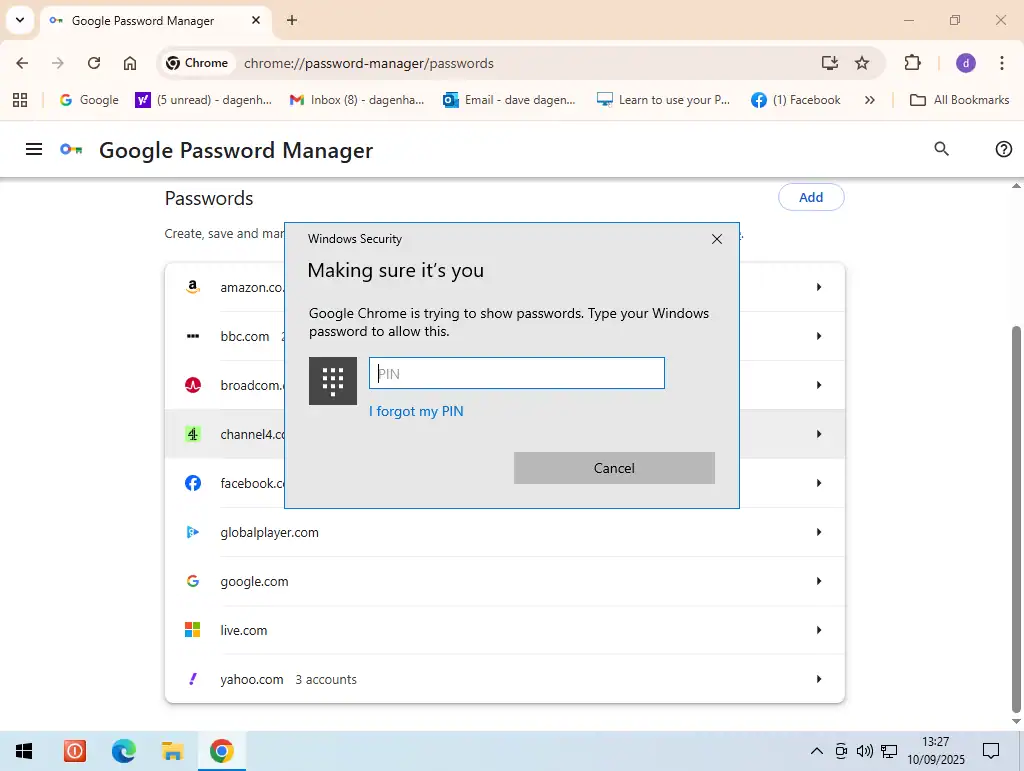The height and width of the screenshot is (771, 1024).
Task: Open the Password Manager hamburger menu
Action: (34, 150)
